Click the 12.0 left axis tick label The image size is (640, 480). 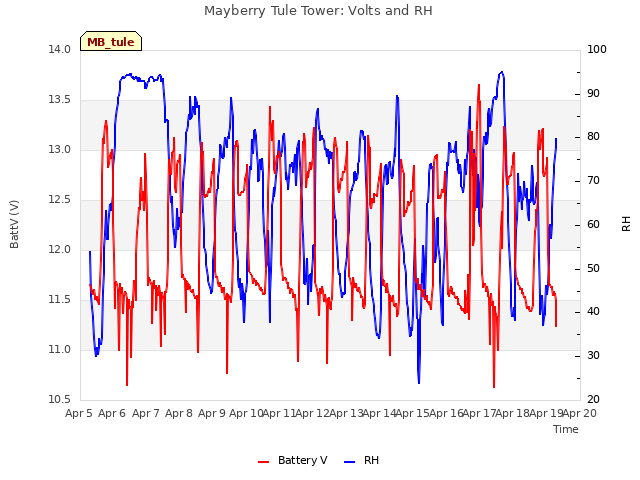[x=59, y=249]
